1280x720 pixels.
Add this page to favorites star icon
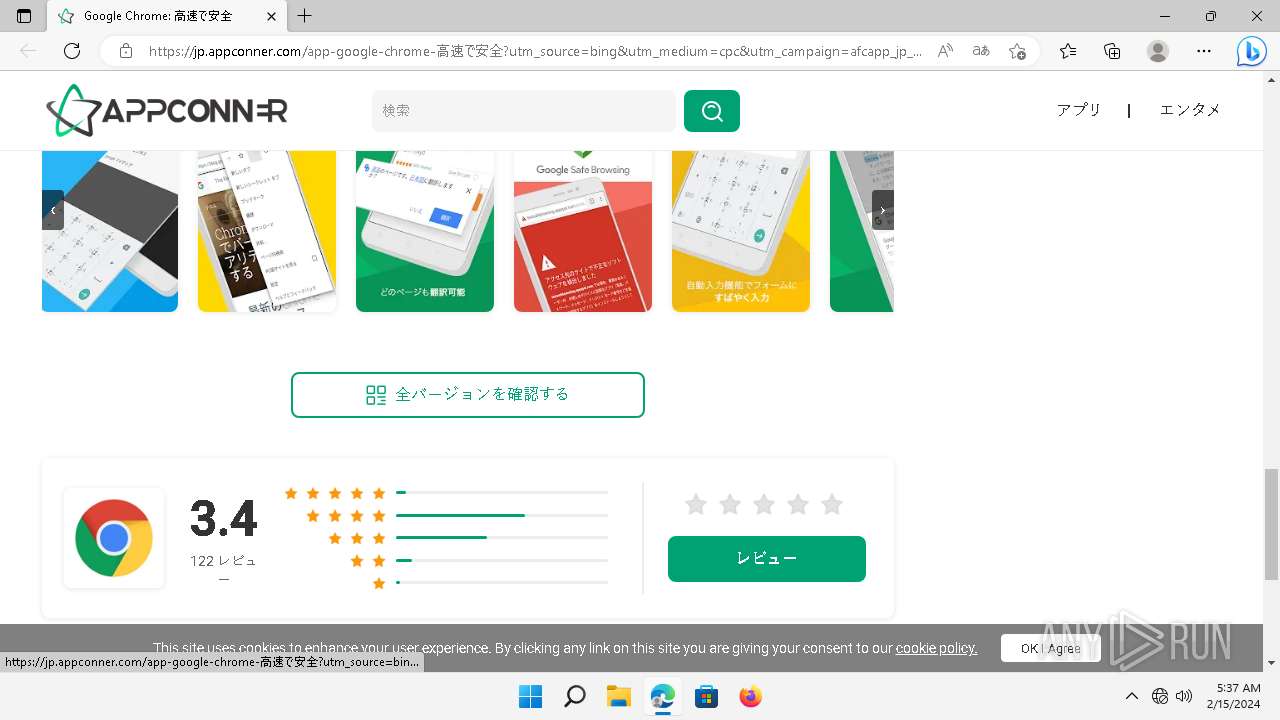point(1017,51)
